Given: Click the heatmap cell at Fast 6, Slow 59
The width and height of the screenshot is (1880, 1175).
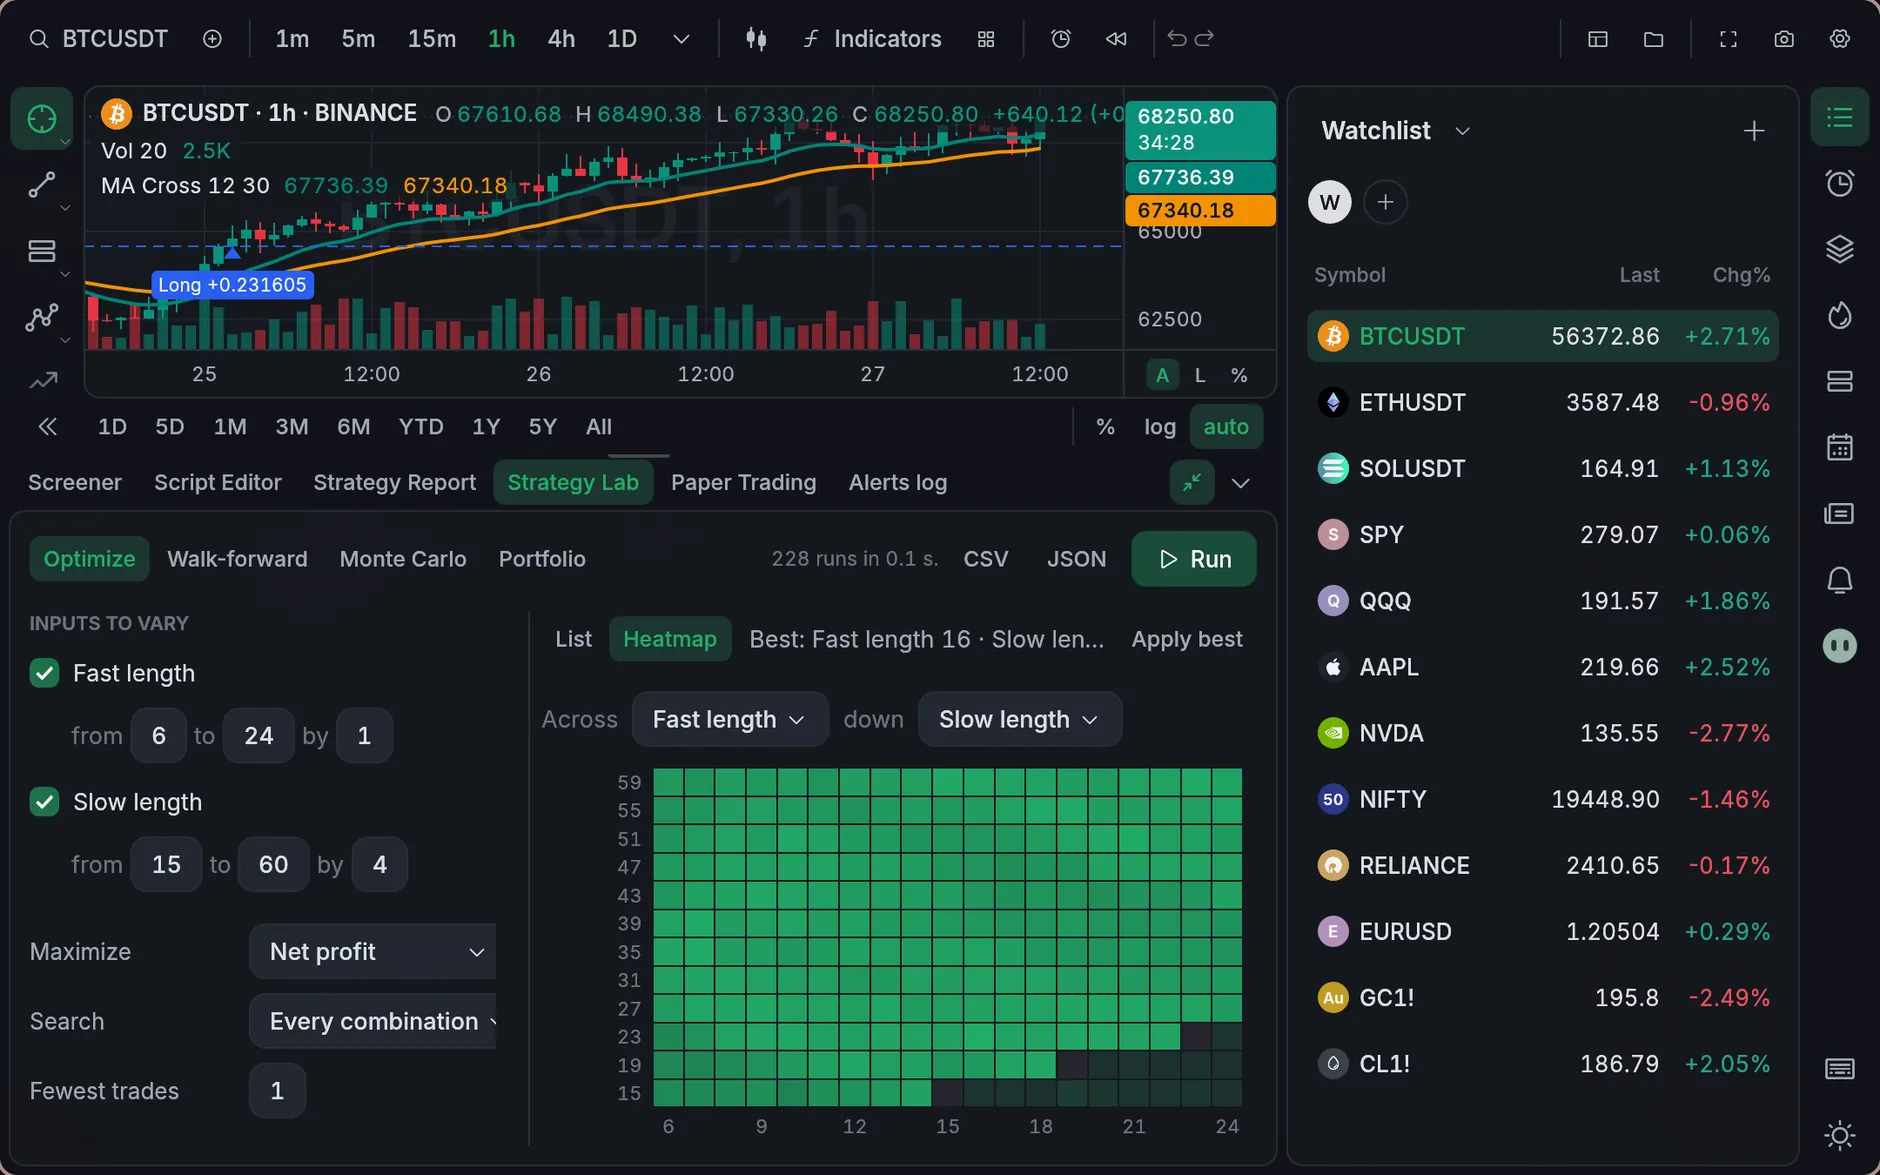Looking at the screenshot, I should (669, 783).
